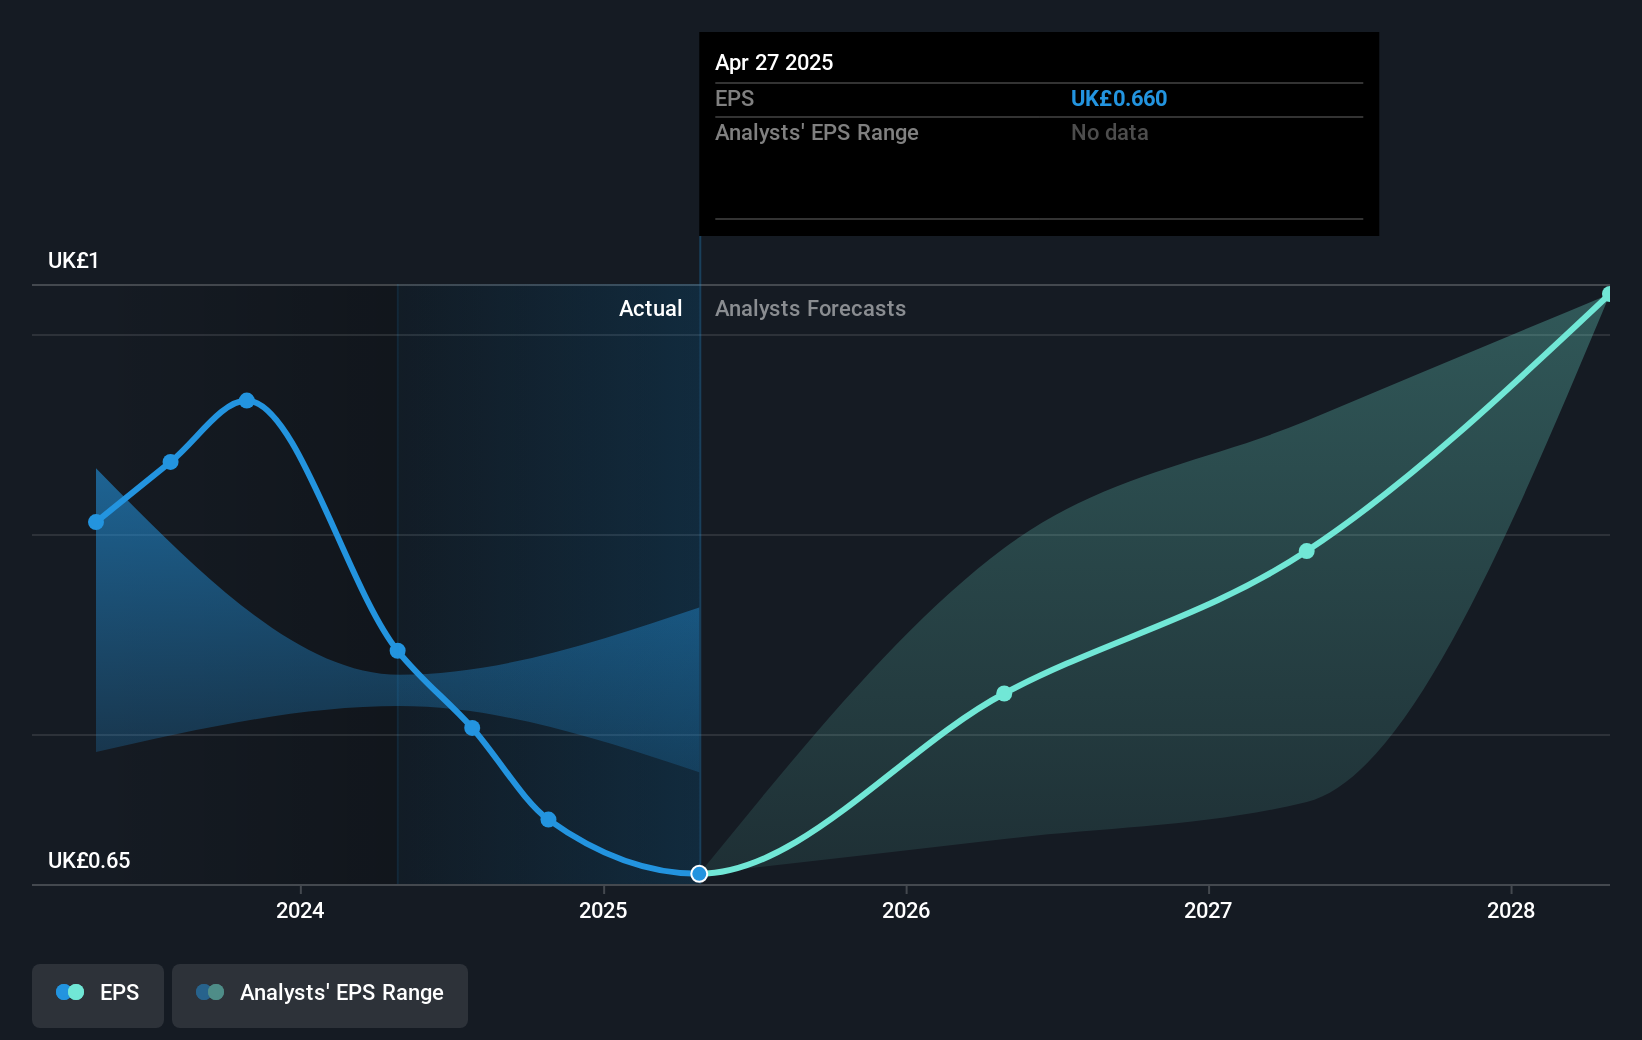Click the final forecast point at 2028
The image size is (1642, 1040).
(x=1608, y=293)
